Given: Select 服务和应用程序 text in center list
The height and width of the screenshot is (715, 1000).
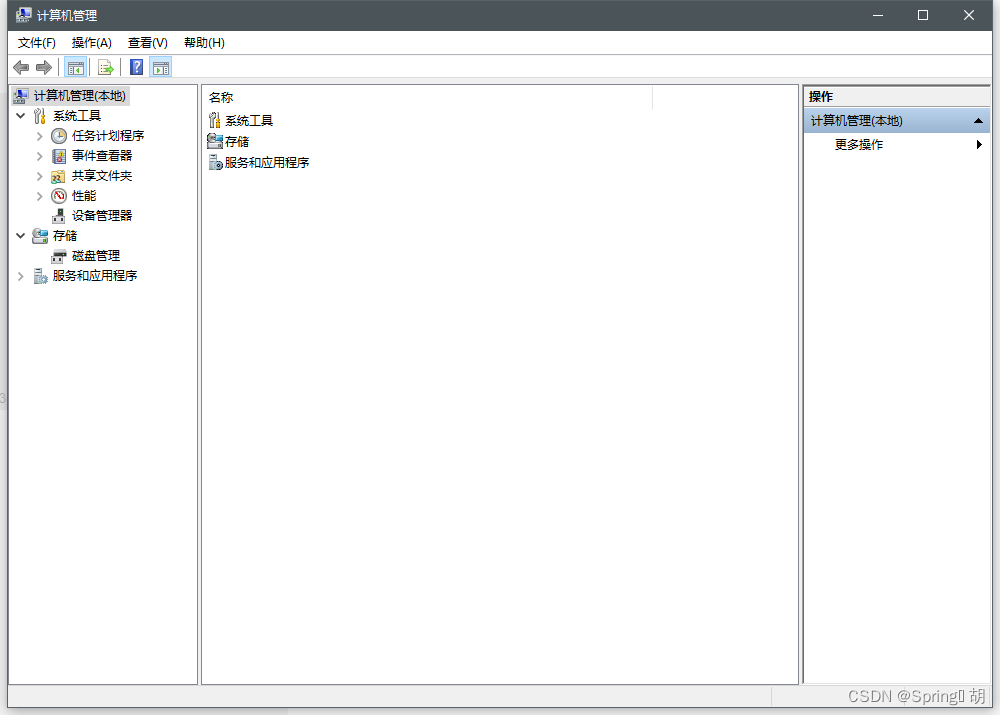Looking at the screenshot, I should 267,163.
